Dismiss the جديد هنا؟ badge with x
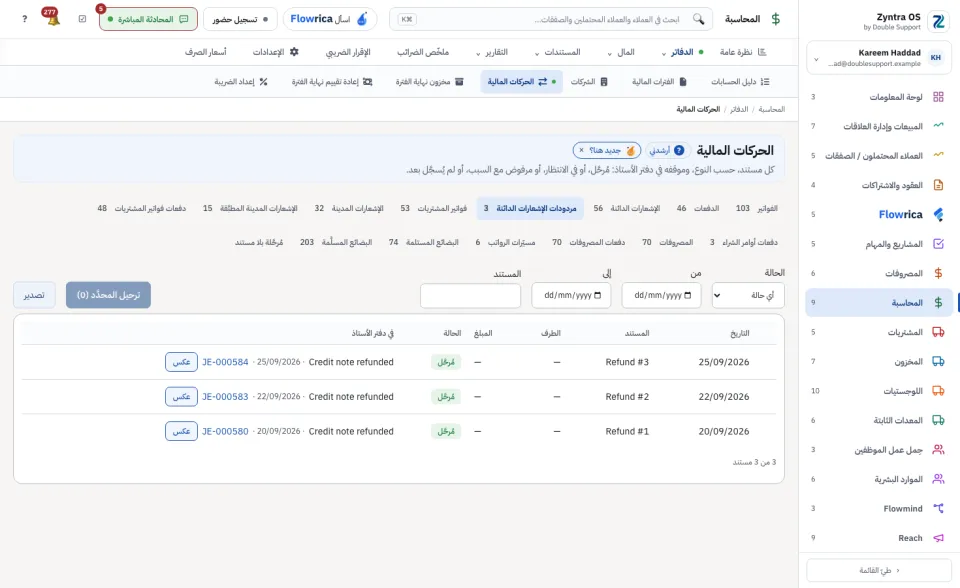Viewport: 960px width, 588px height. coord(581,150)
